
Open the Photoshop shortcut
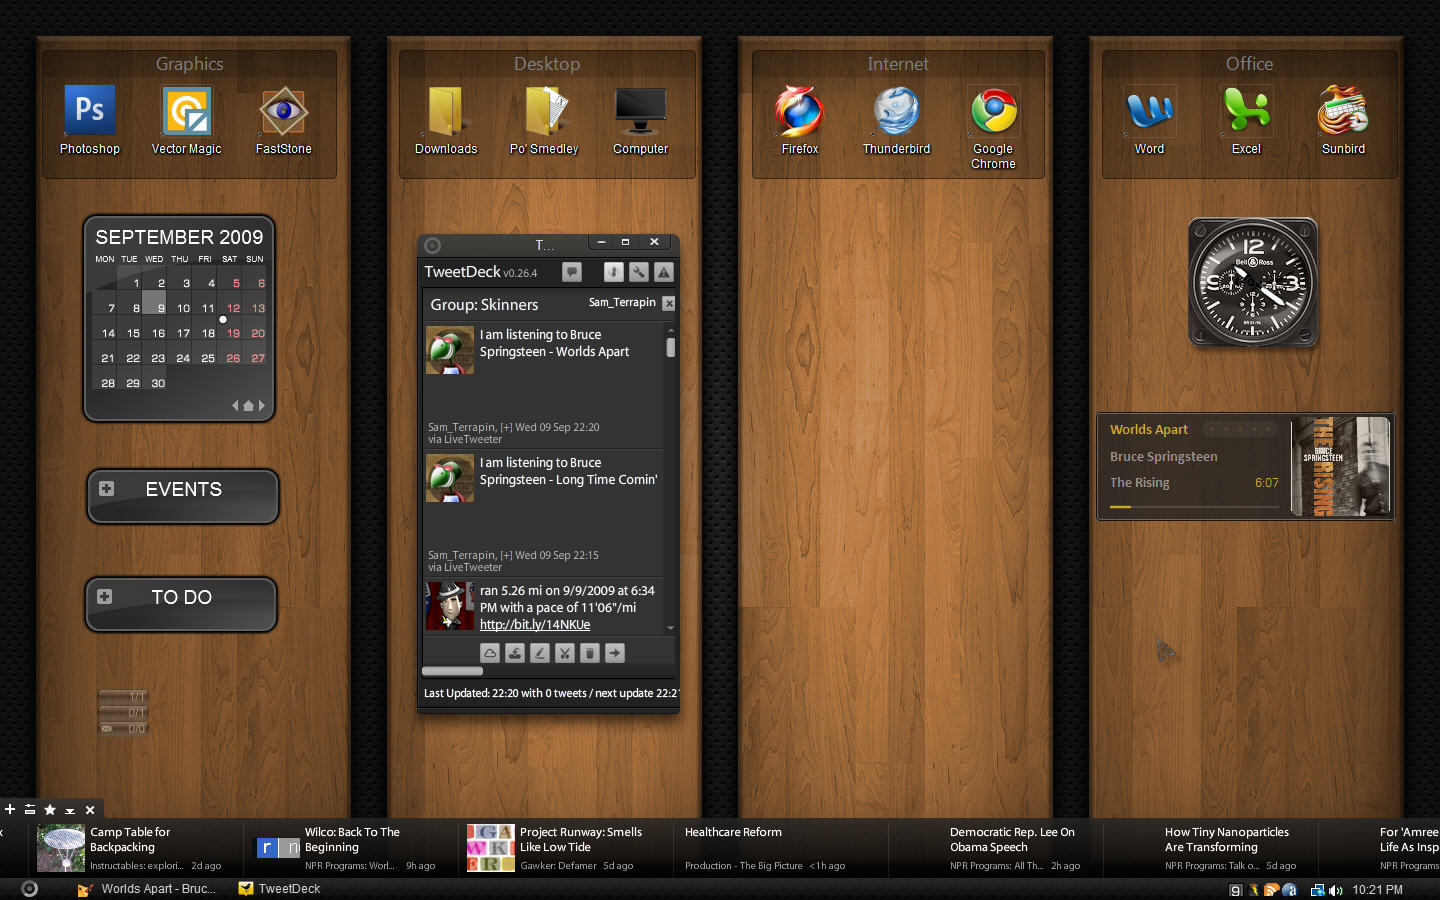pos(90,120)
